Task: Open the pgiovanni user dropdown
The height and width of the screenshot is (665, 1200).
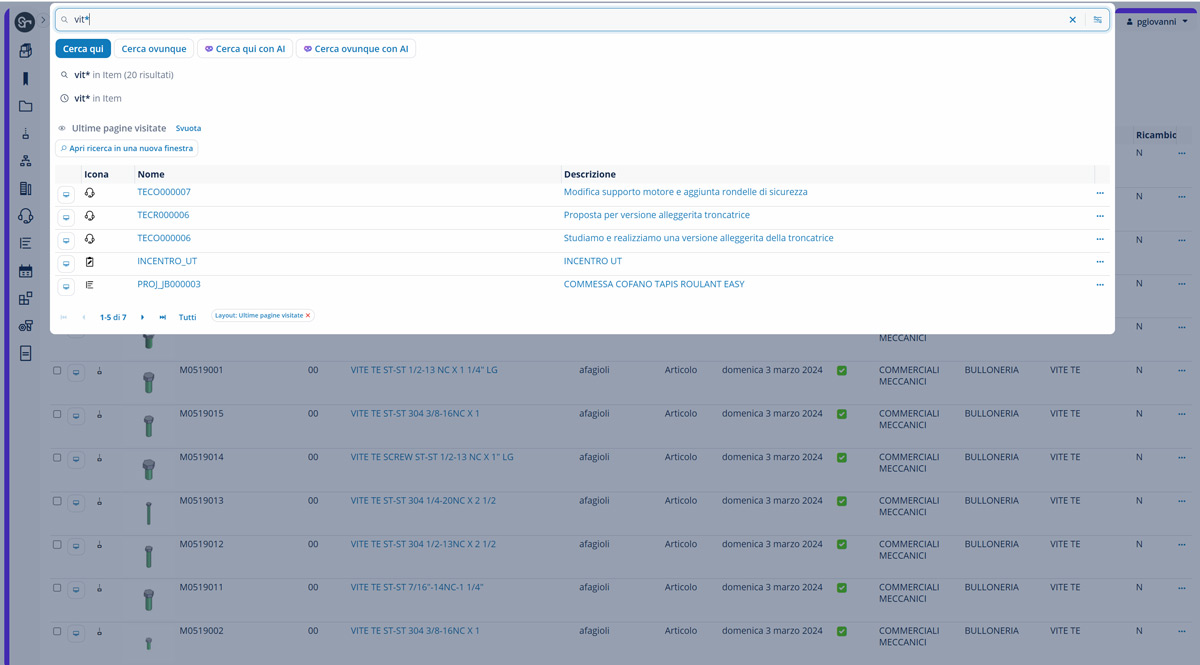Action: [x=1157, y=21]
